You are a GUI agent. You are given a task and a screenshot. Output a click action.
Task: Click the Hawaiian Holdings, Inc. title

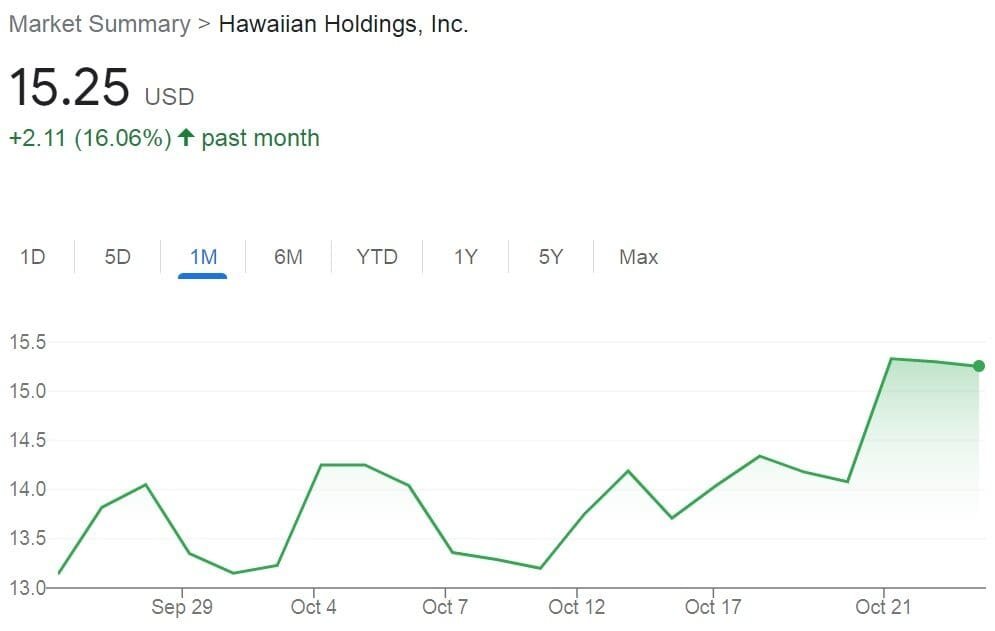click(x=343, y=25)
